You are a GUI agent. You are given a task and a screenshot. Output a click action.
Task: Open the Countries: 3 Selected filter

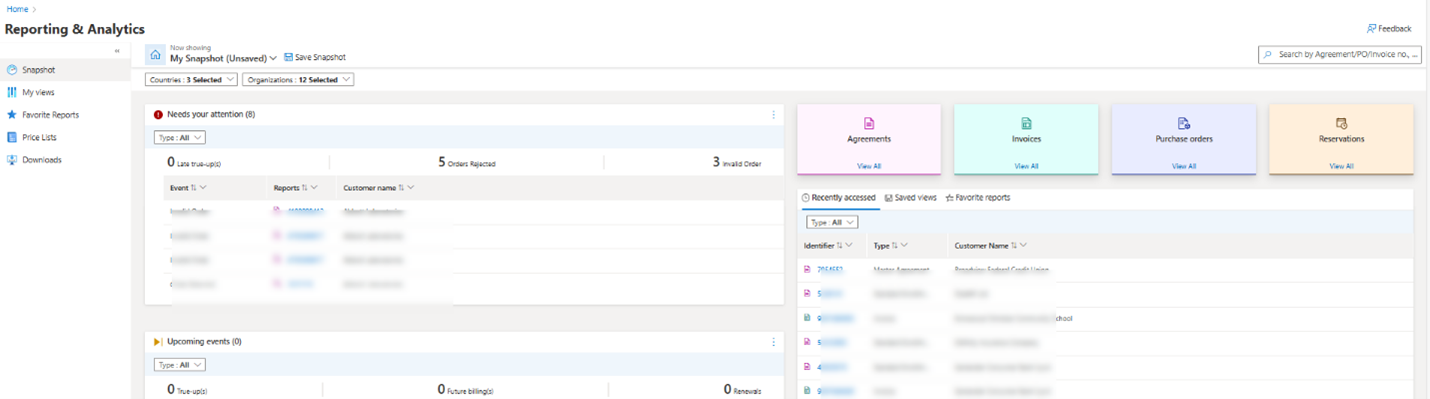point(192,80)
